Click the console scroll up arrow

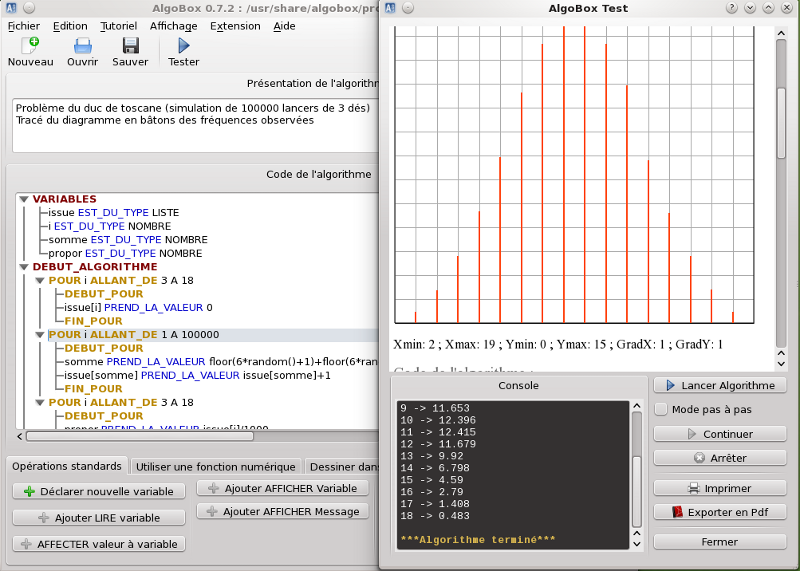coord(637,406)
